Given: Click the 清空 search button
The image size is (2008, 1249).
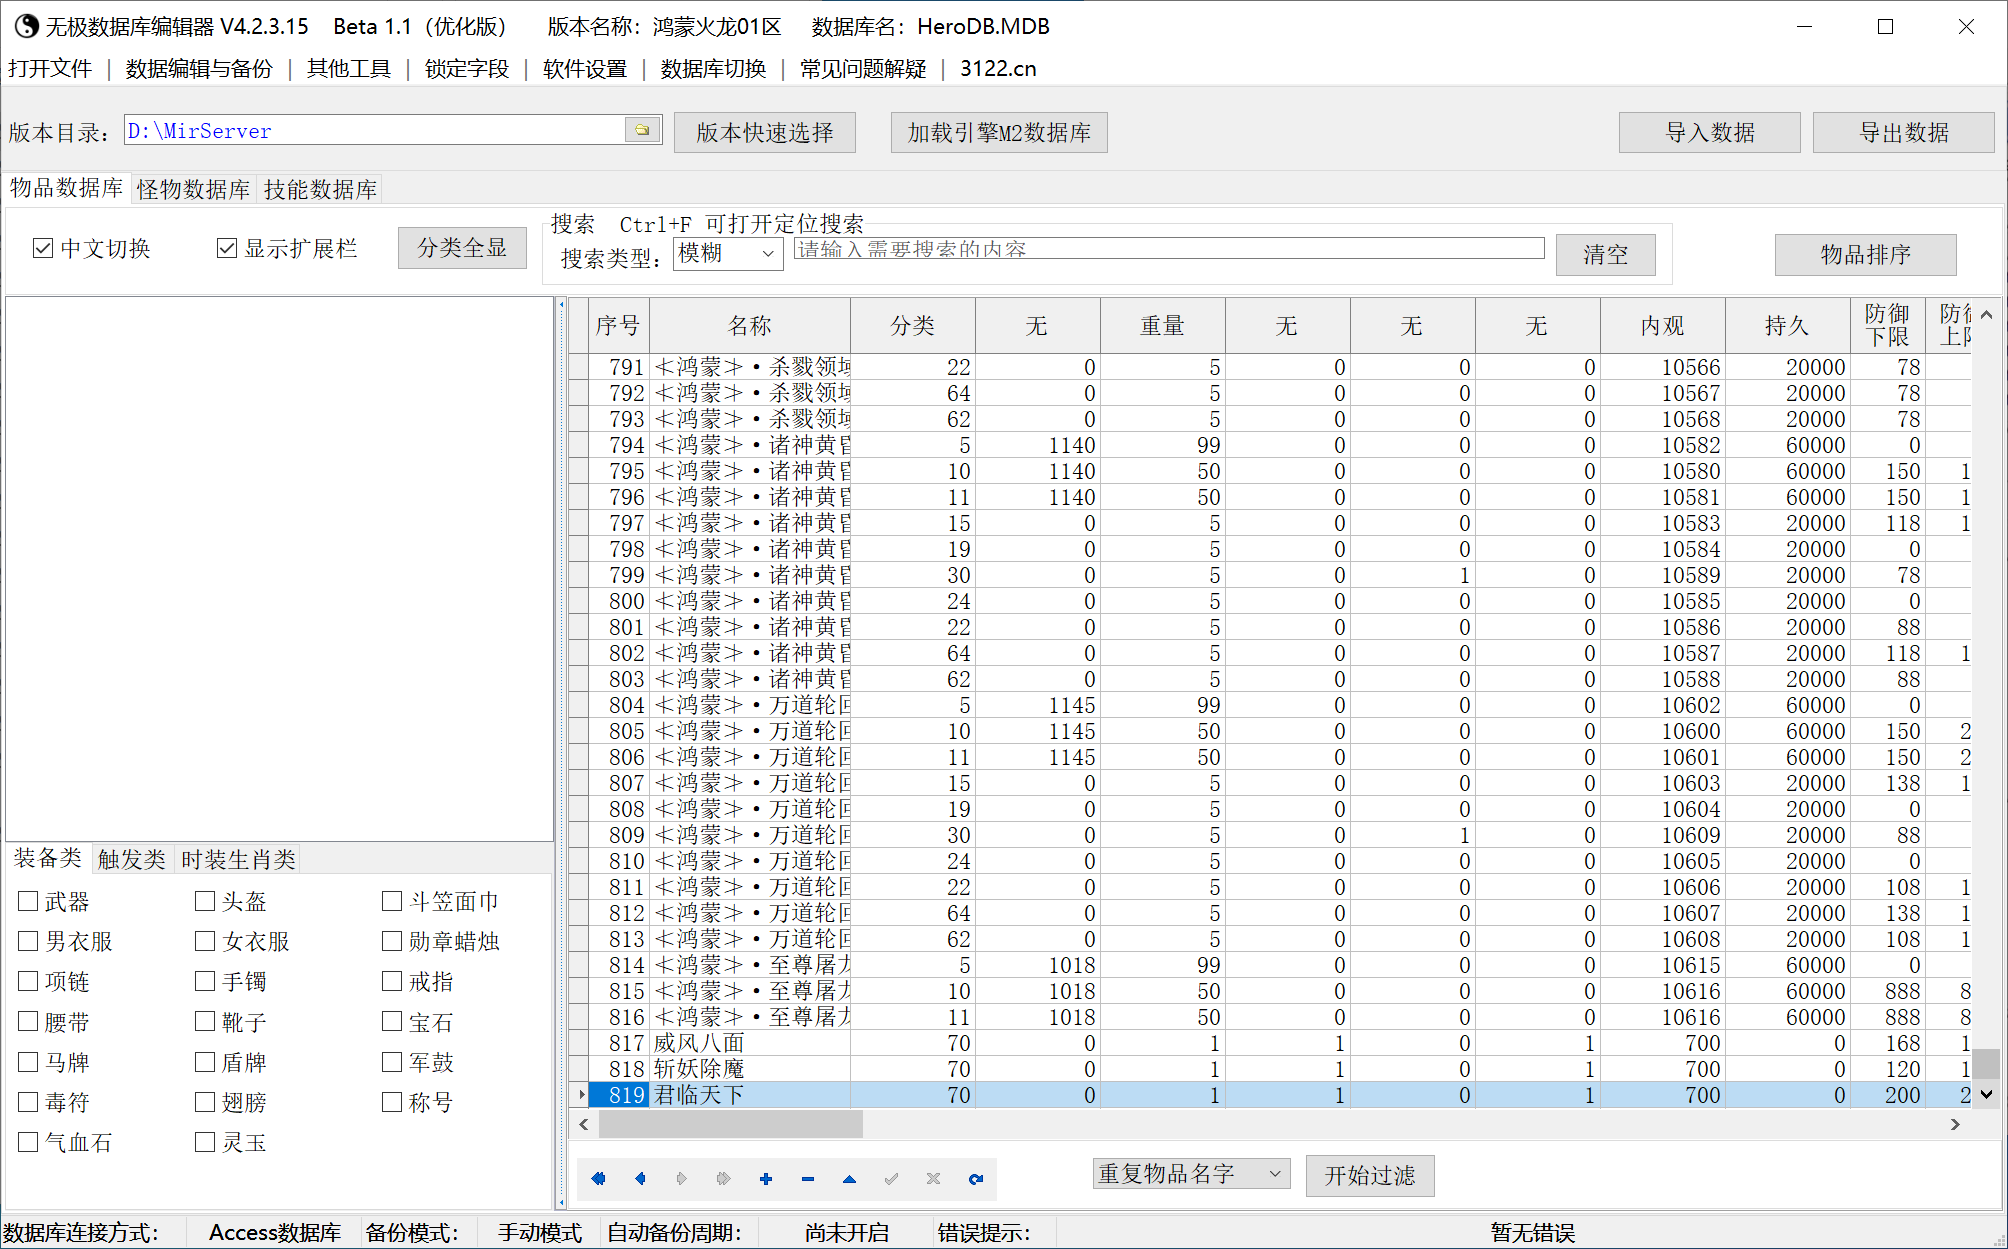Looking at the screenshot, I should click(1606, 254).
